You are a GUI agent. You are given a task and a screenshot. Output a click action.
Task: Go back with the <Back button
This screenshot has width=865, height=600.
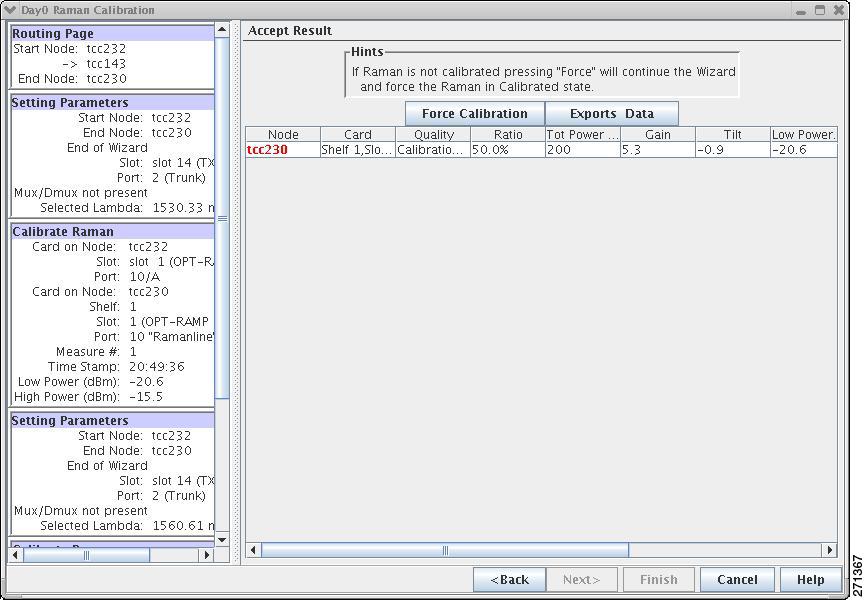click(x=510, y=580)
